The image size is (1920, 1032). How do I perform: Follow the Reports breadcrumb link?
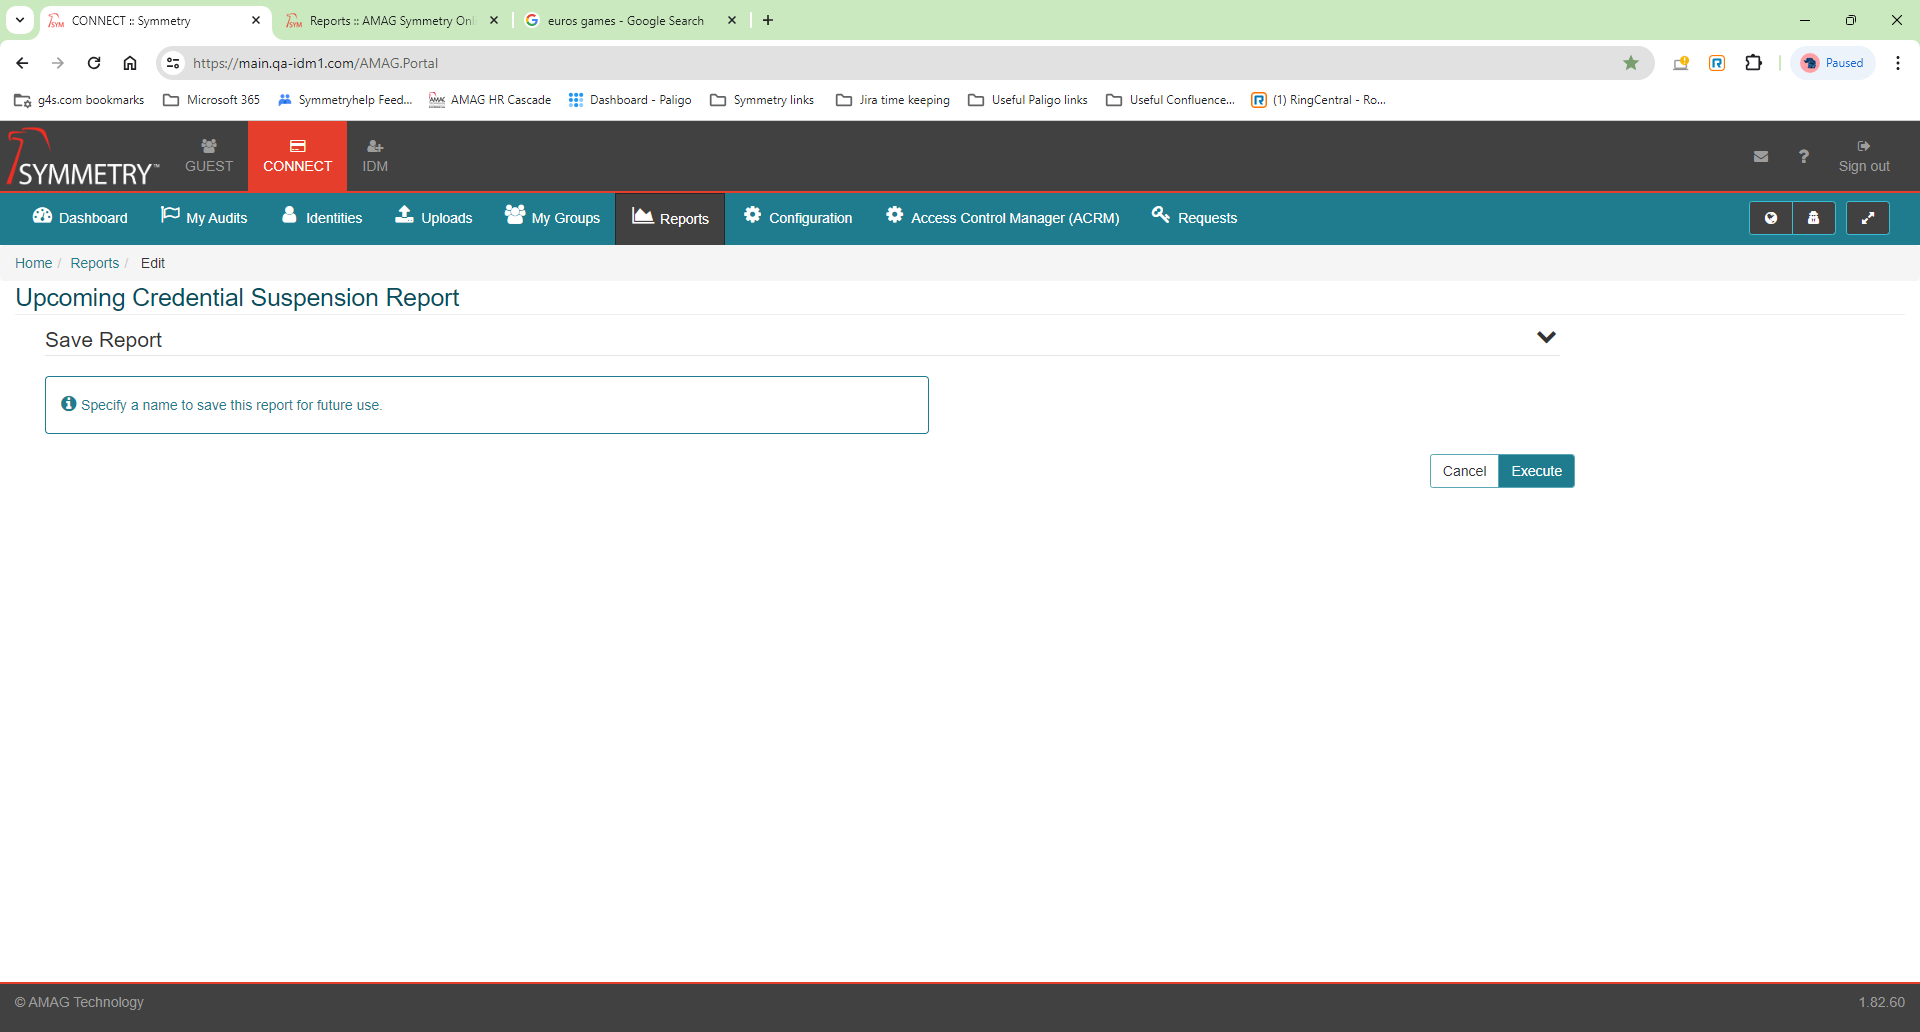pos(94,263)
